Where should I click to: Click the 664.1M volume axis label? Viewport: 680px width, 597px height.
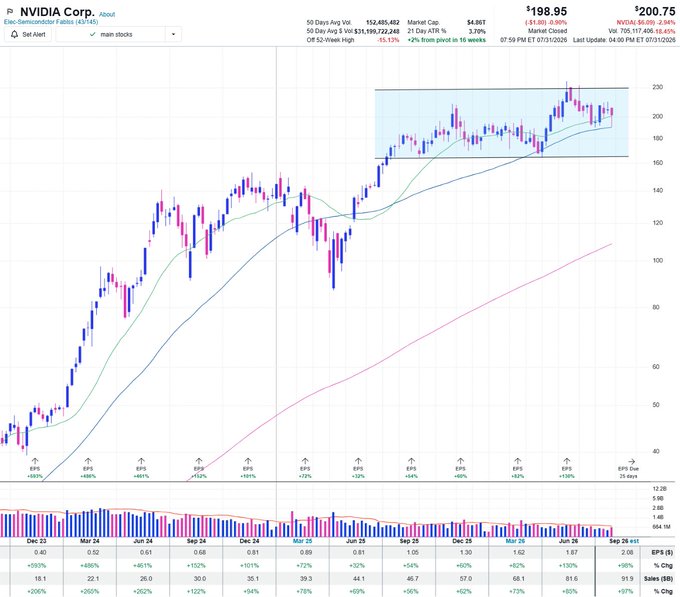pyautogui.click(x=661, y=527)
